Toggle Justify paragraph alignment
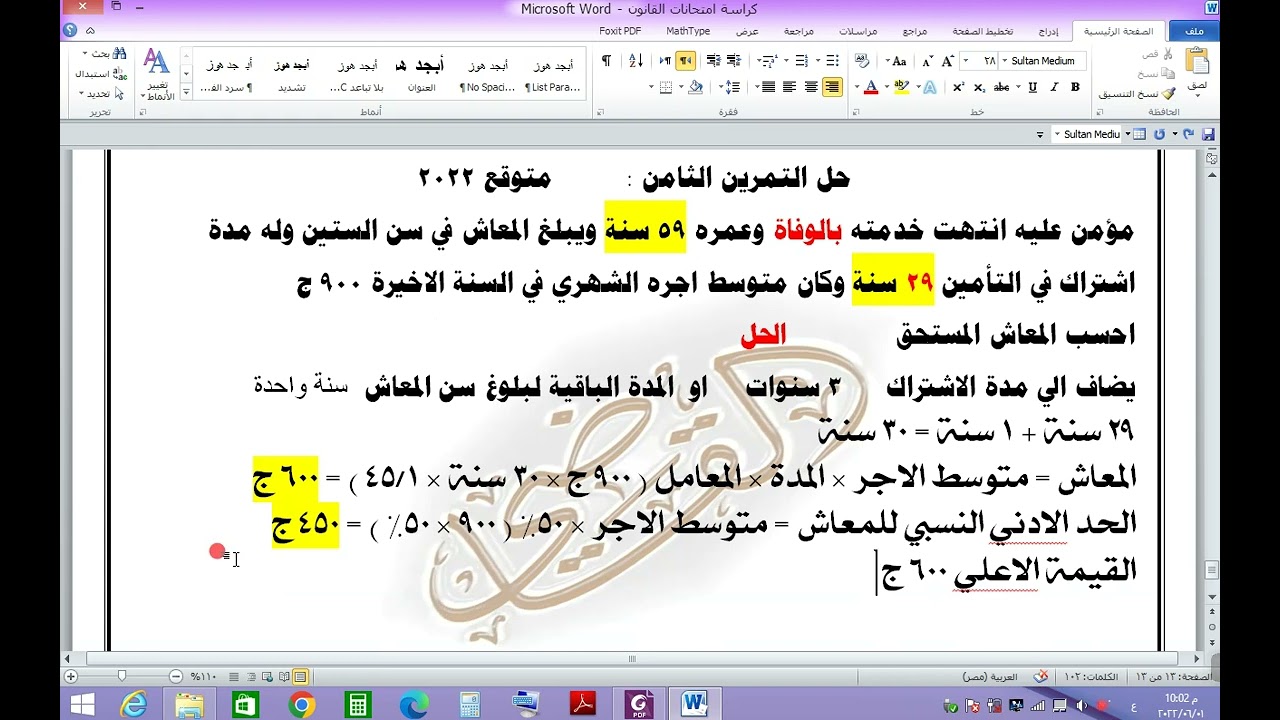Screen dimensions: 1280x720 click(x=769, y=87)
